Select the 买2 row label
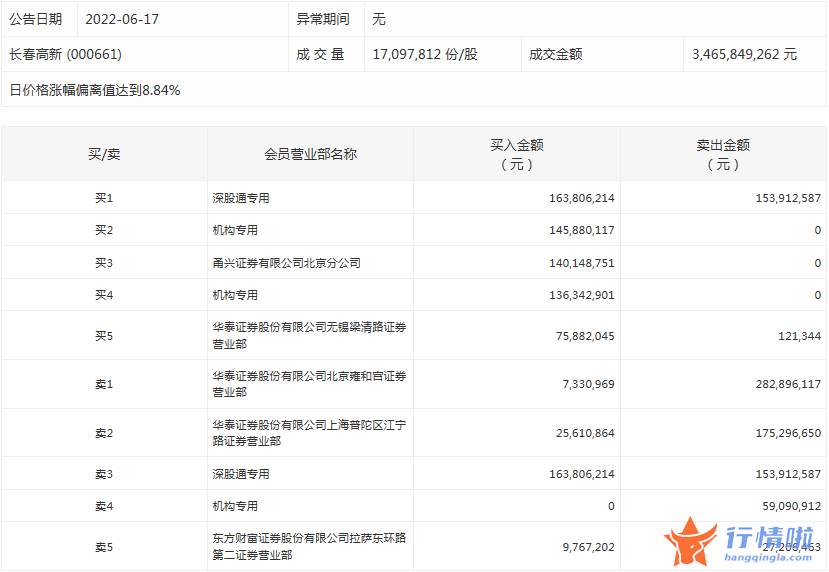829x572 pixels. pyautogui.click(x=104, y=230)
